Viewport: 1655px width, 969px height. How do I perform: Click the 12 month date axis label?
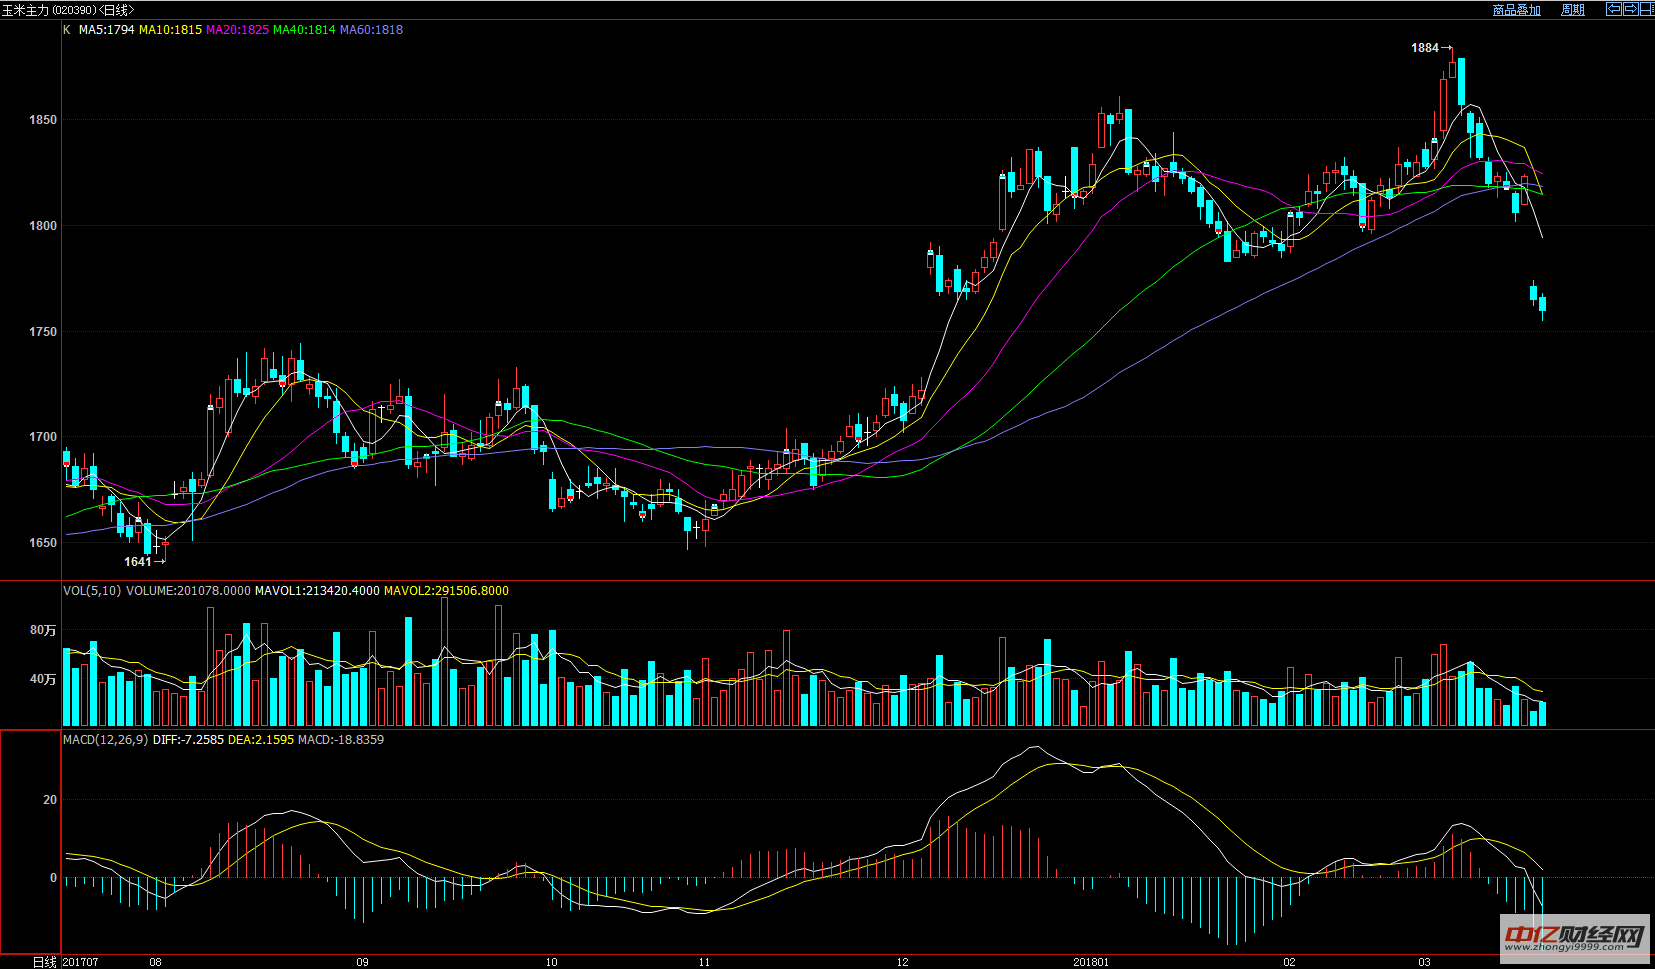pyautogui.click(x=903, y=962)
